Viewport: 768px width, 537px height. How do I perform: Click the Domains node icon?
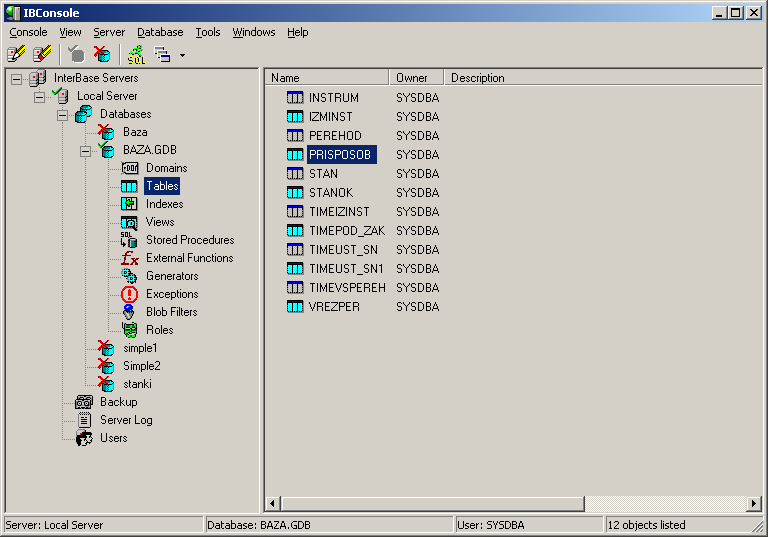129,168
